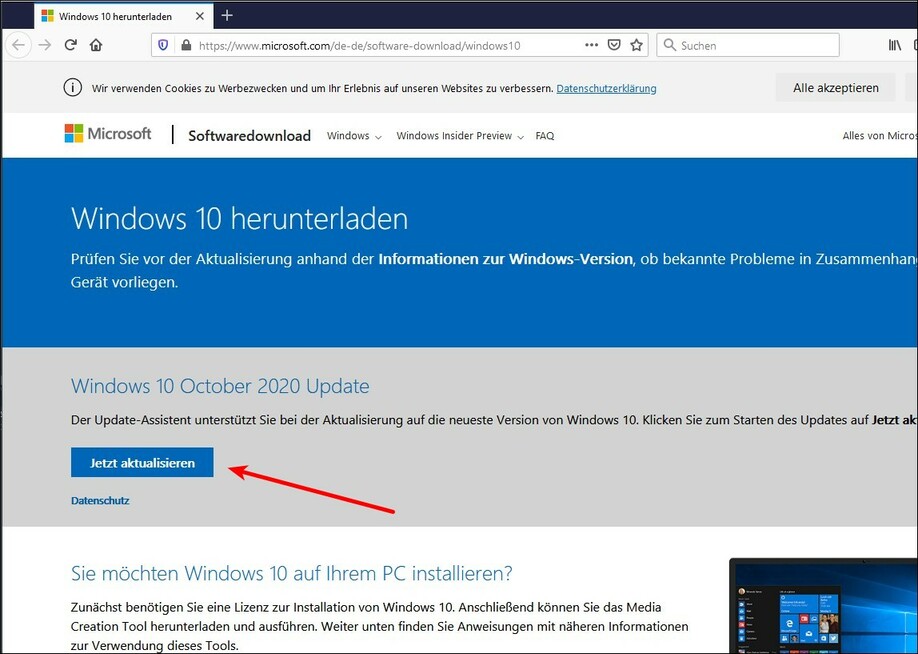Accept cookies with Alle akzeptieren
Image resolution: width=918 pixels, height=654 pixels.
click(835, 88)
